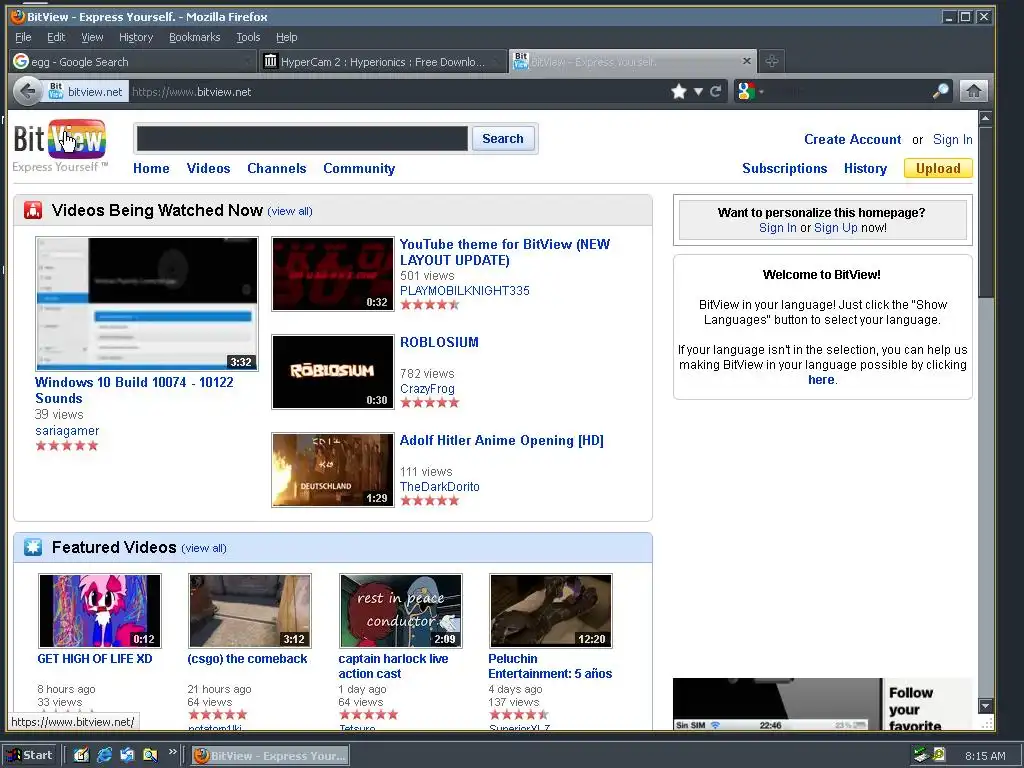Click the URL address bar
The width and height of the screenshot is (1024, 768).
click(x=398, y=91)
